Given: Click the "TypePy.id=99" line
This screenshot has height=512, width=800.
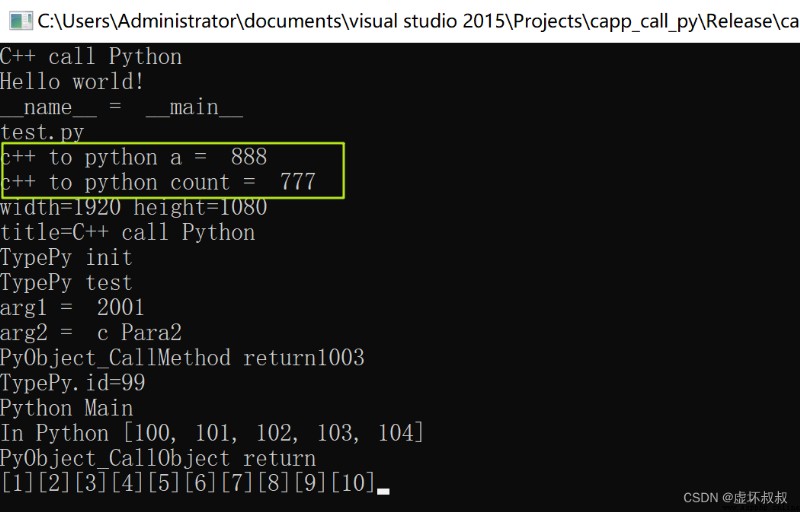Looking at the screenshot, I should [x=72, y=383].
